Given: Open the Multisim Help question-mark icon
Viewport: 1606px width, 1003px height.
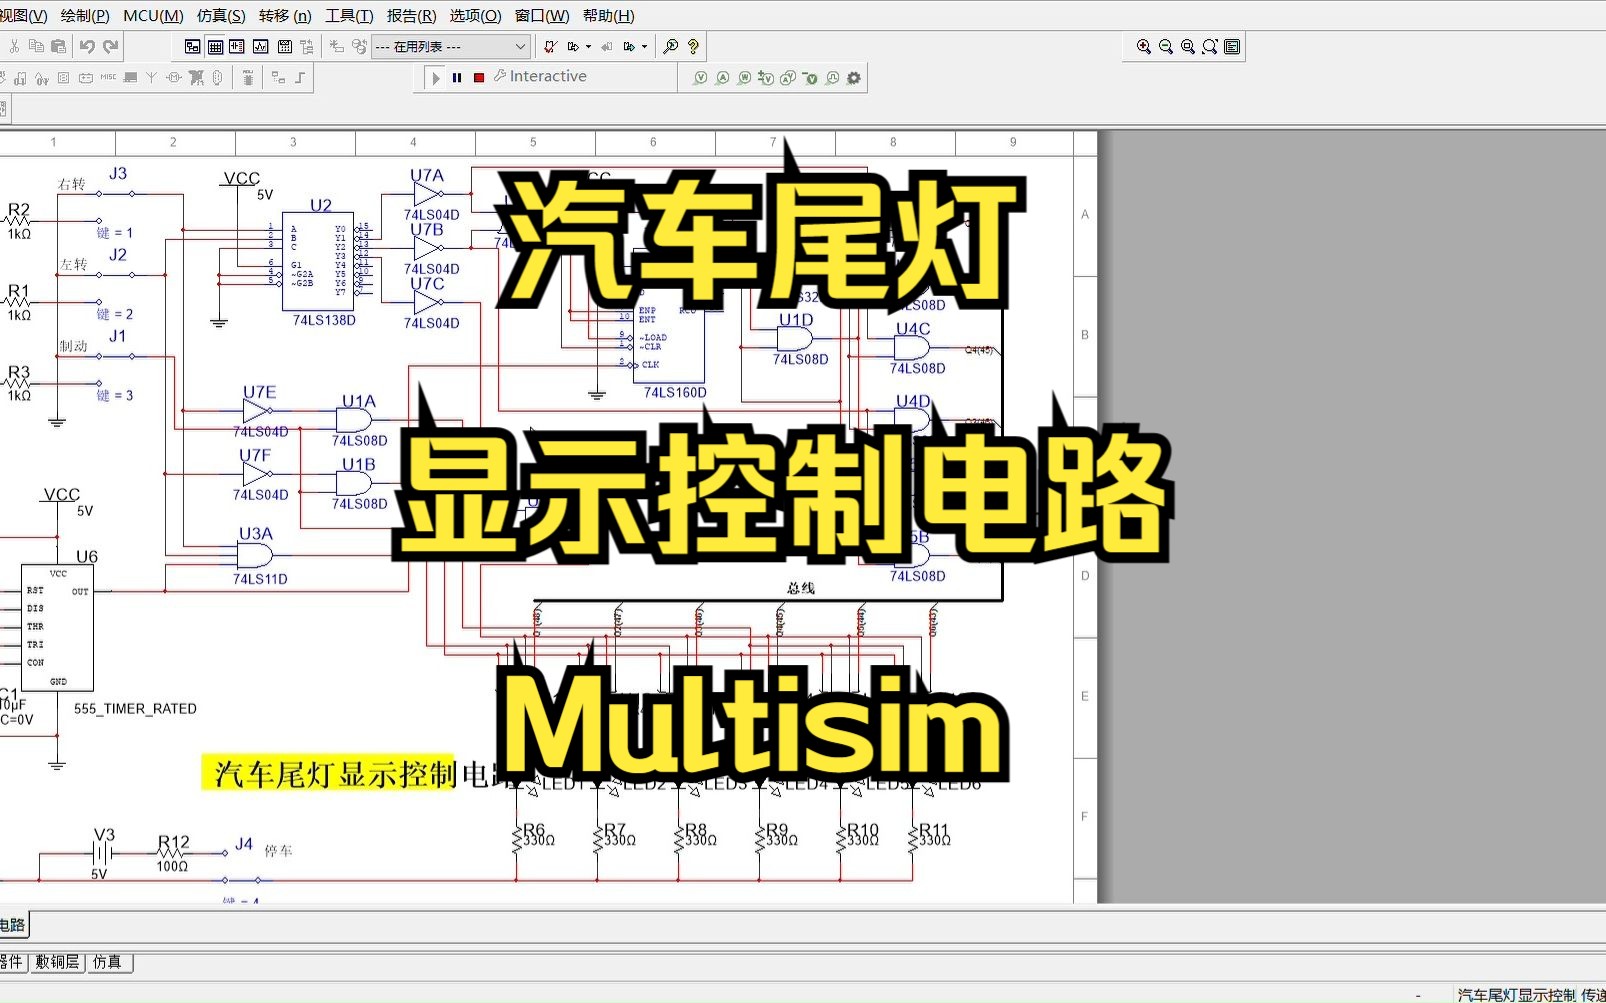Looking at the screenshot, I should pos(693,46).
